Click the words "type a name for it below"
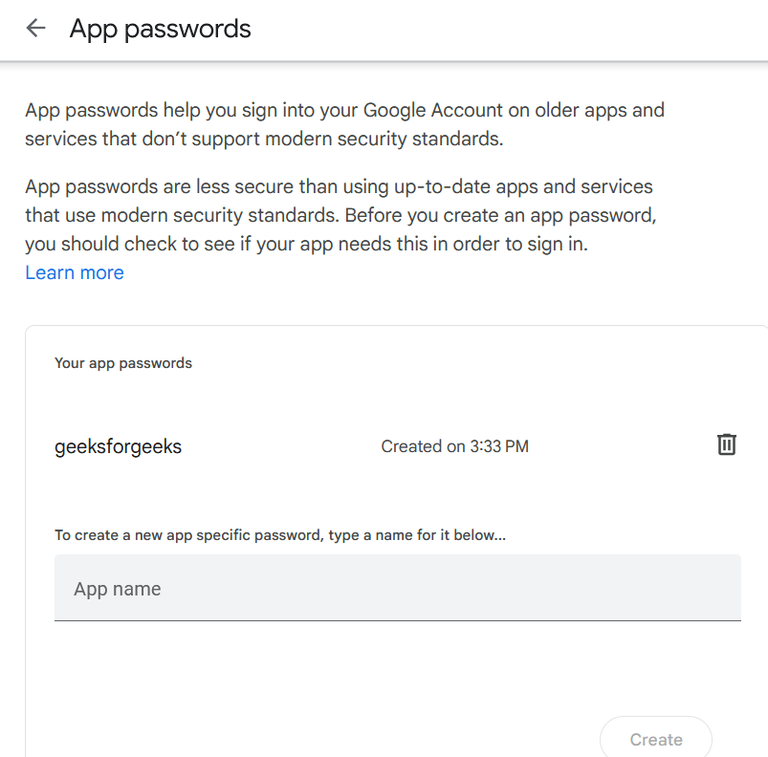This screenshot has width=768, height=757. (x=418, y=535)
